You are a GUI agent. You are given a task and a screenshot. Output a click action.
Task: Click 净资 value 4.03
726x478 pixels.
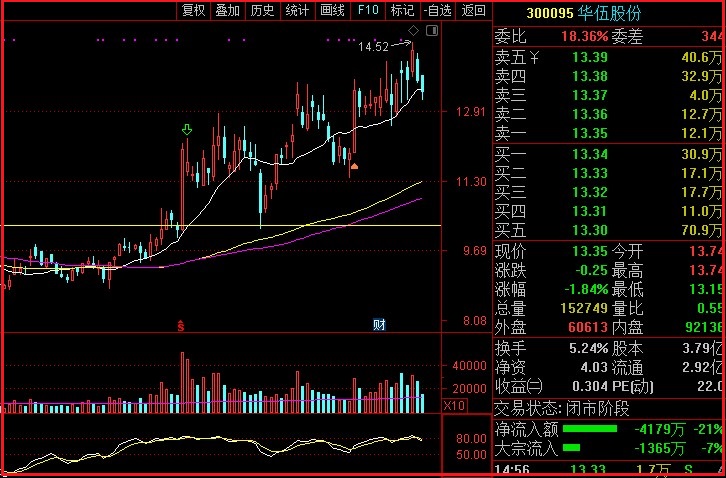[594, 368]
